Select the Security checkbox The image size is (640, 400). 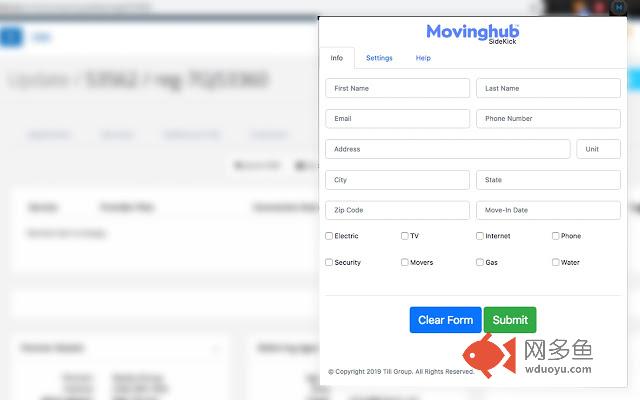tap(330, 262)
